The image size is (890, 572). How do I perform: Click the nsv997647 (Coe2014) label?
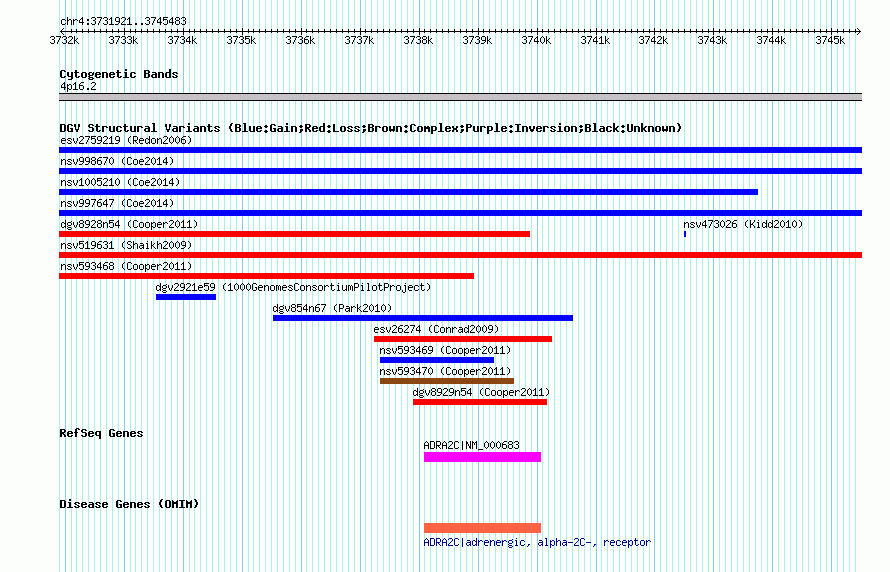[117, 203]
